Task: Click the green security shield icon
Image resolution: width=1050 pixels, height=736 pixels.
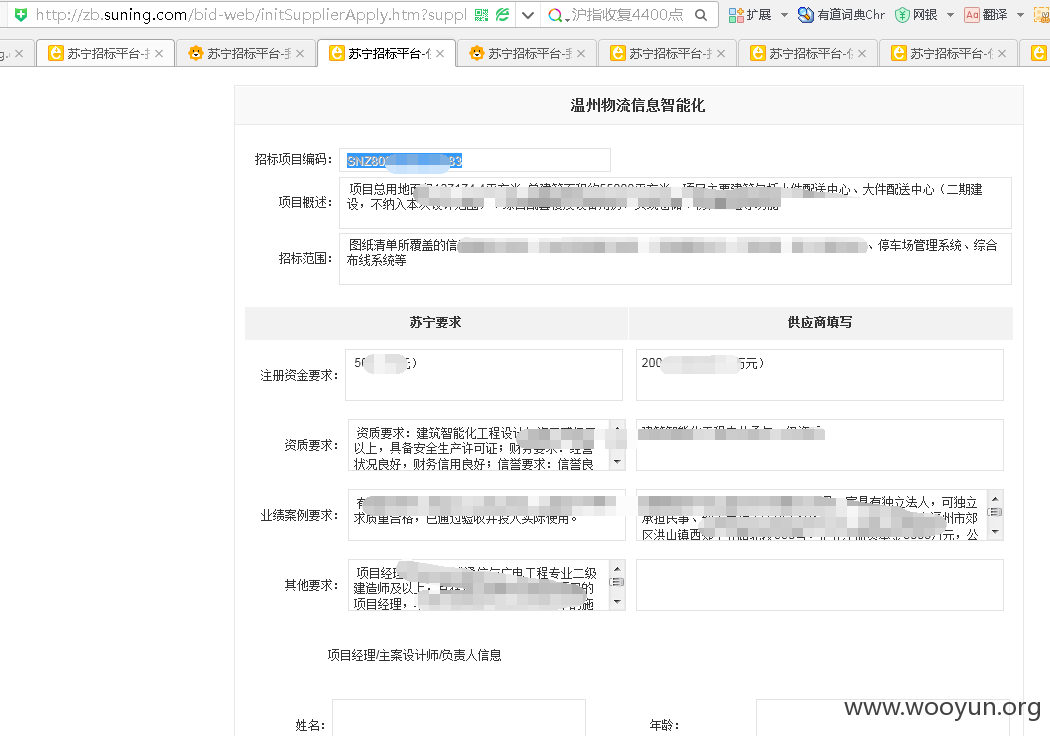Action: (21, 14)
